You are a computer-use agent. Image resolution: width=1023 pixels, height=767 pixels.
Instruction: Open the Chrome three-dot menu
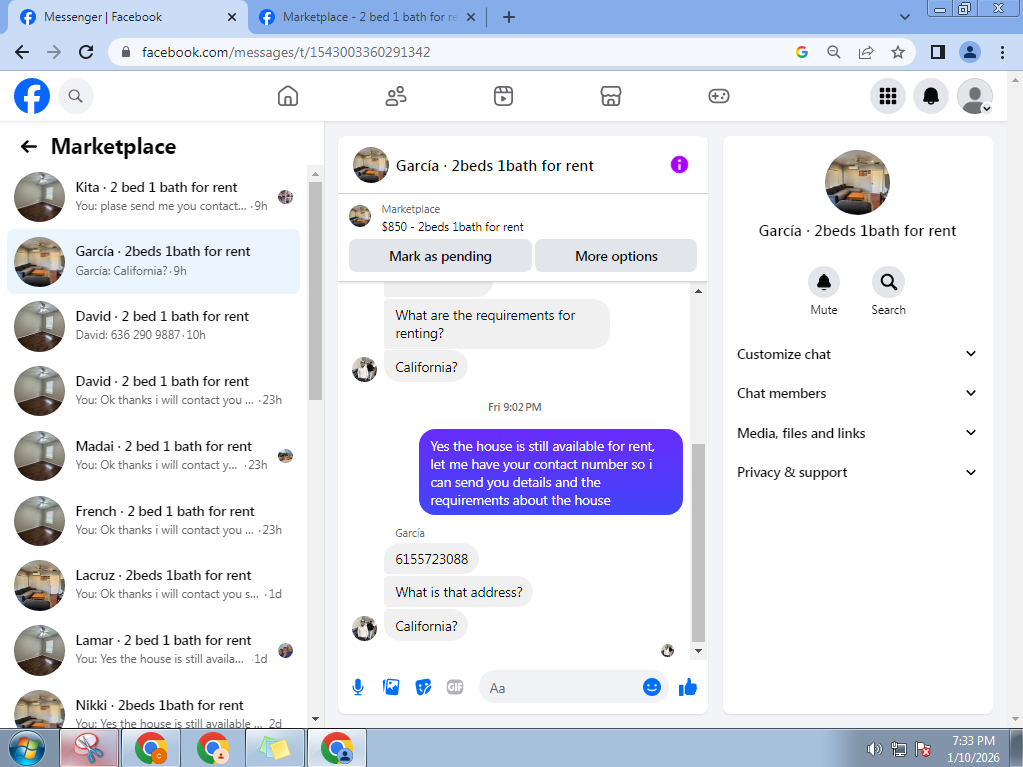pos(1002,52)
